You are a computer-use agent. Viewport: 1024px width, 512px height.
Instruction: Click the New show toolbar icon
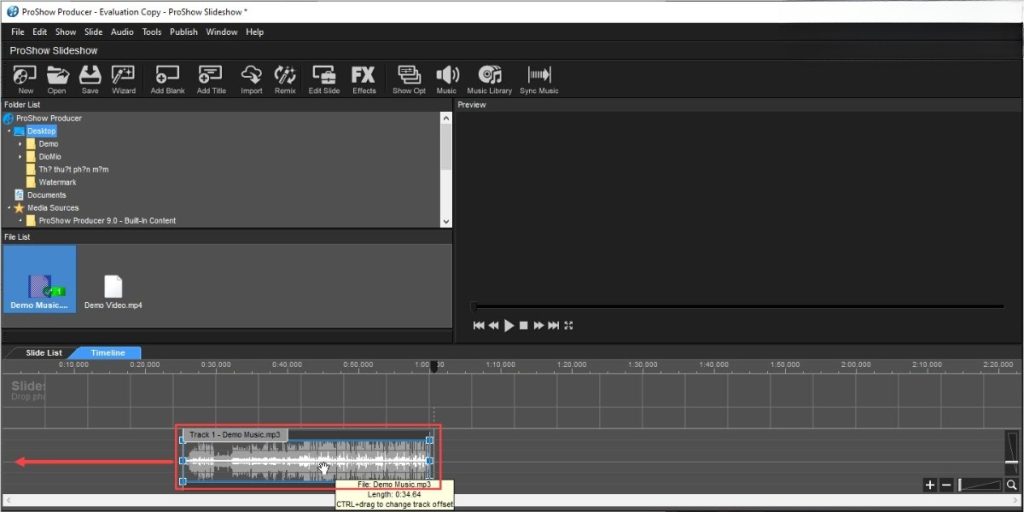25,80
